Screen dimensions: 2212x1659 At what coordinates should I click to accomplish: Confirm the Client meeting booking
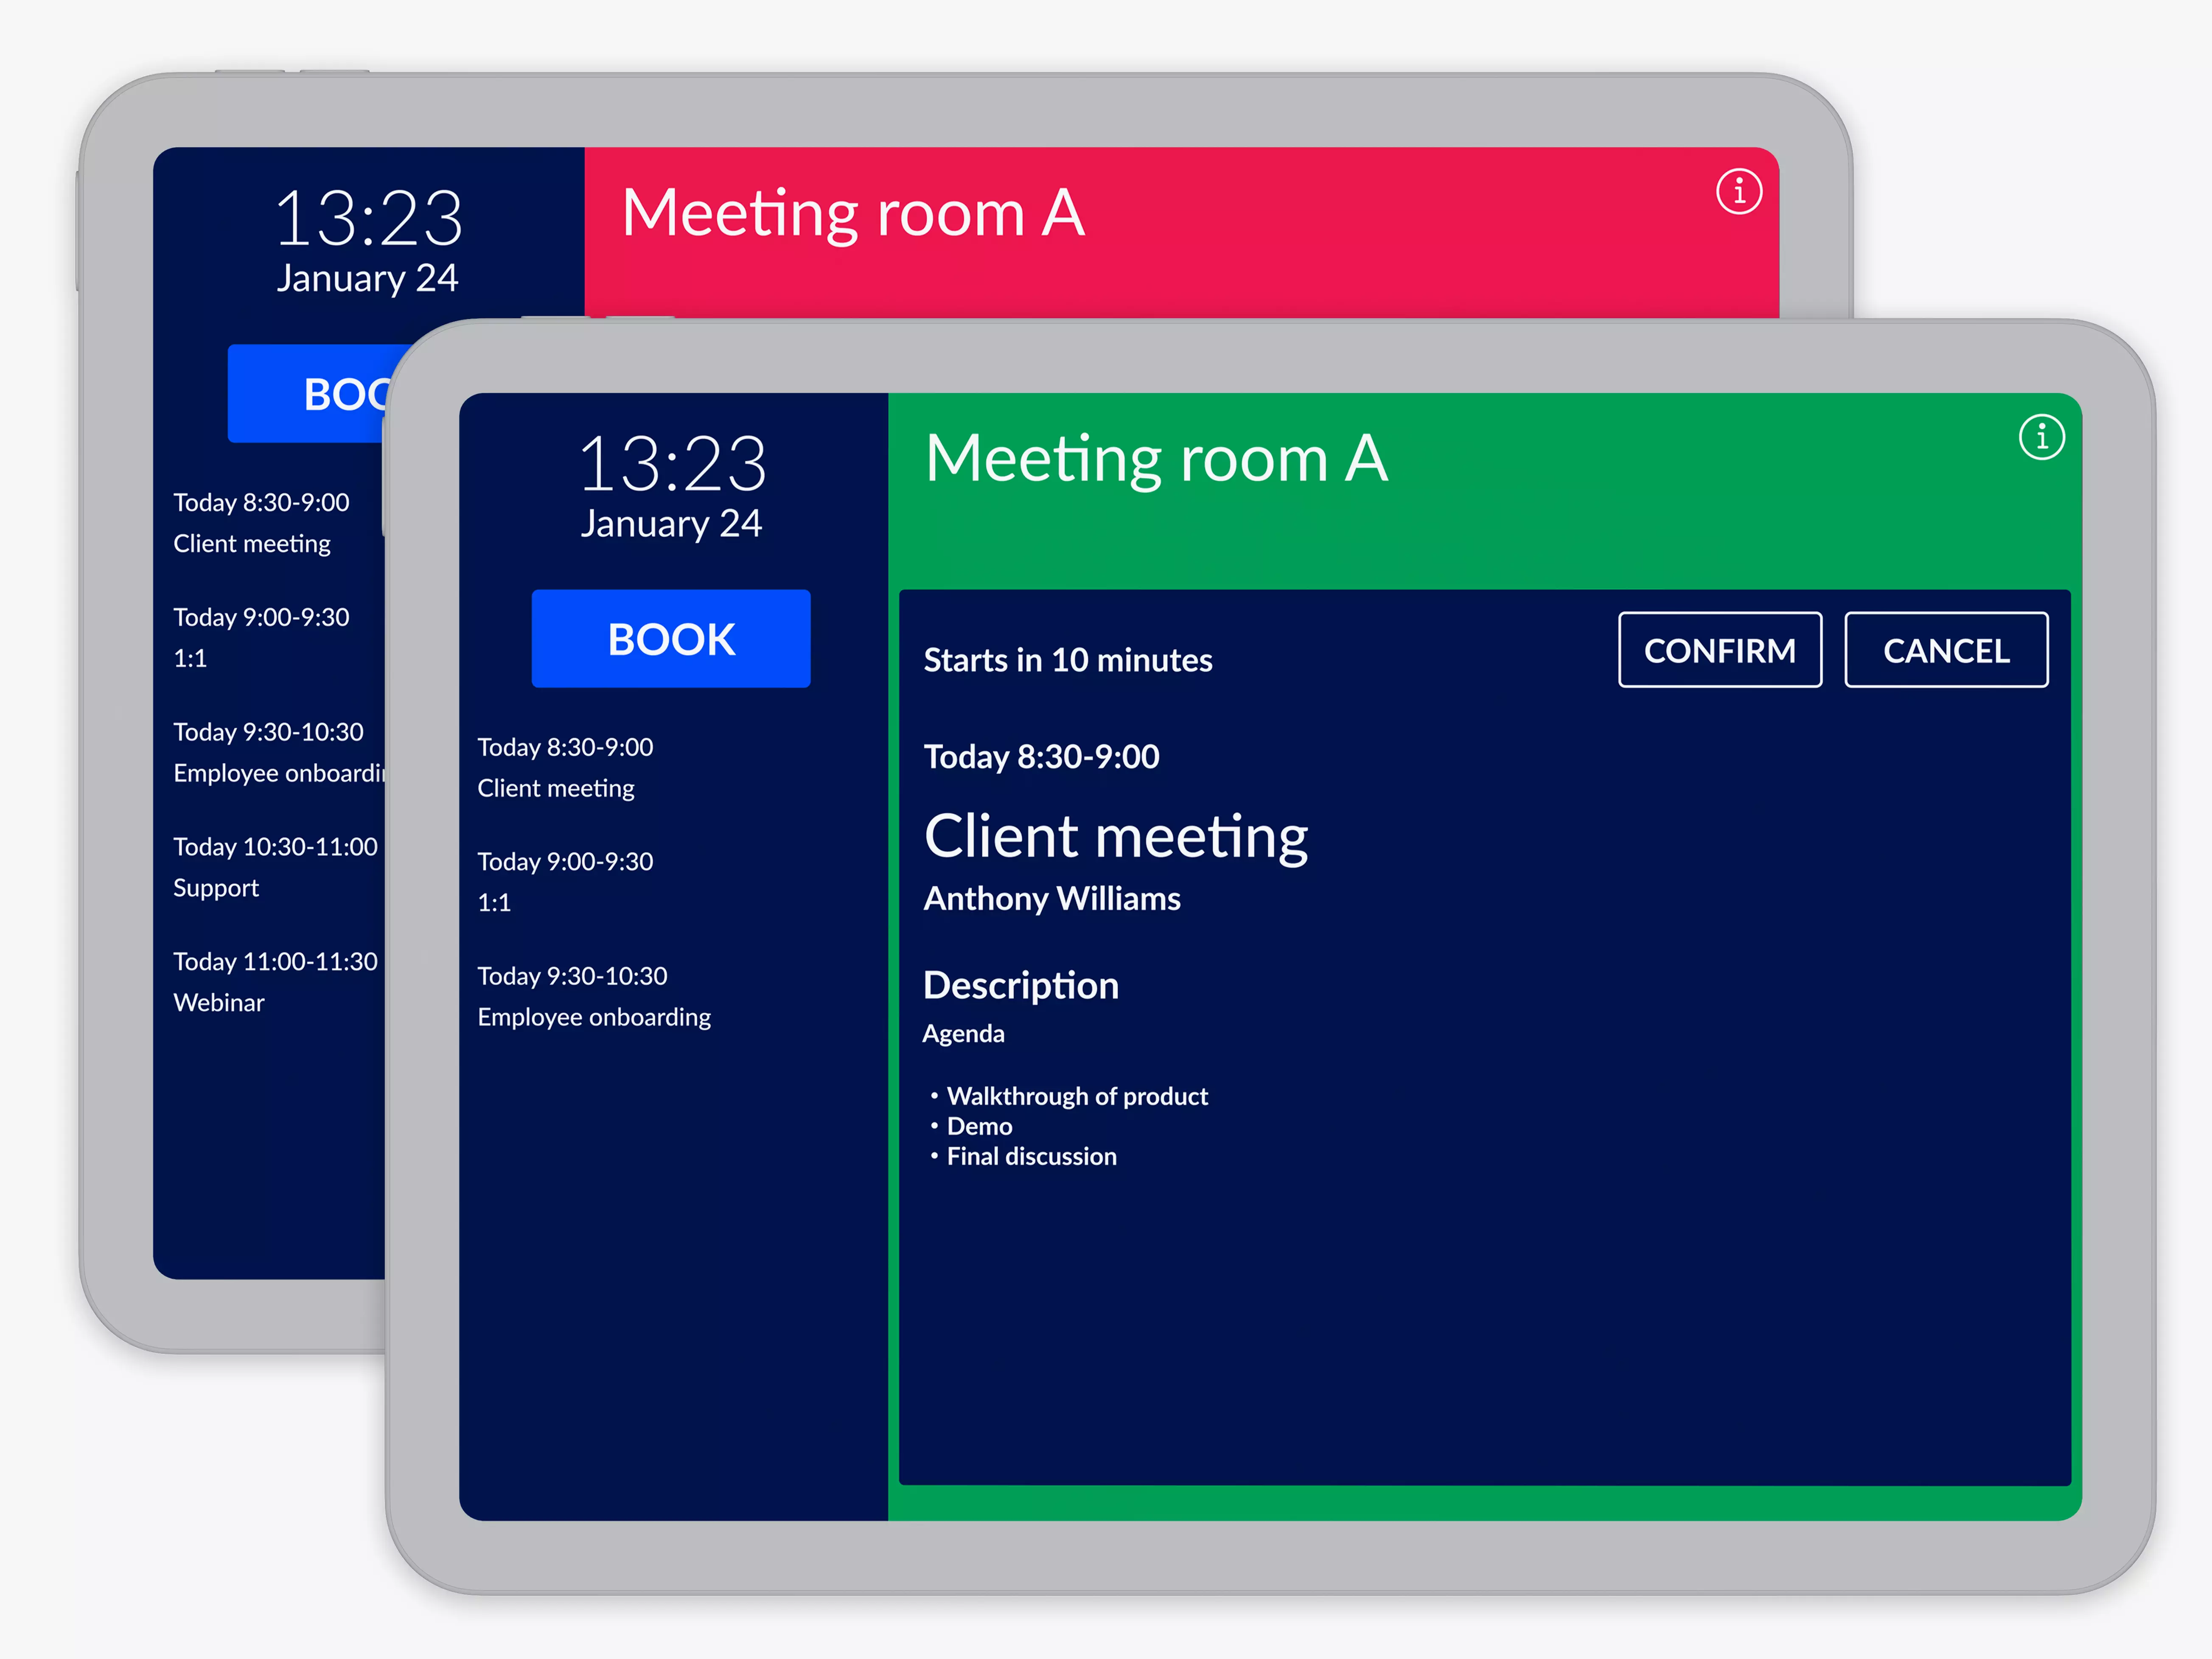1720,650
